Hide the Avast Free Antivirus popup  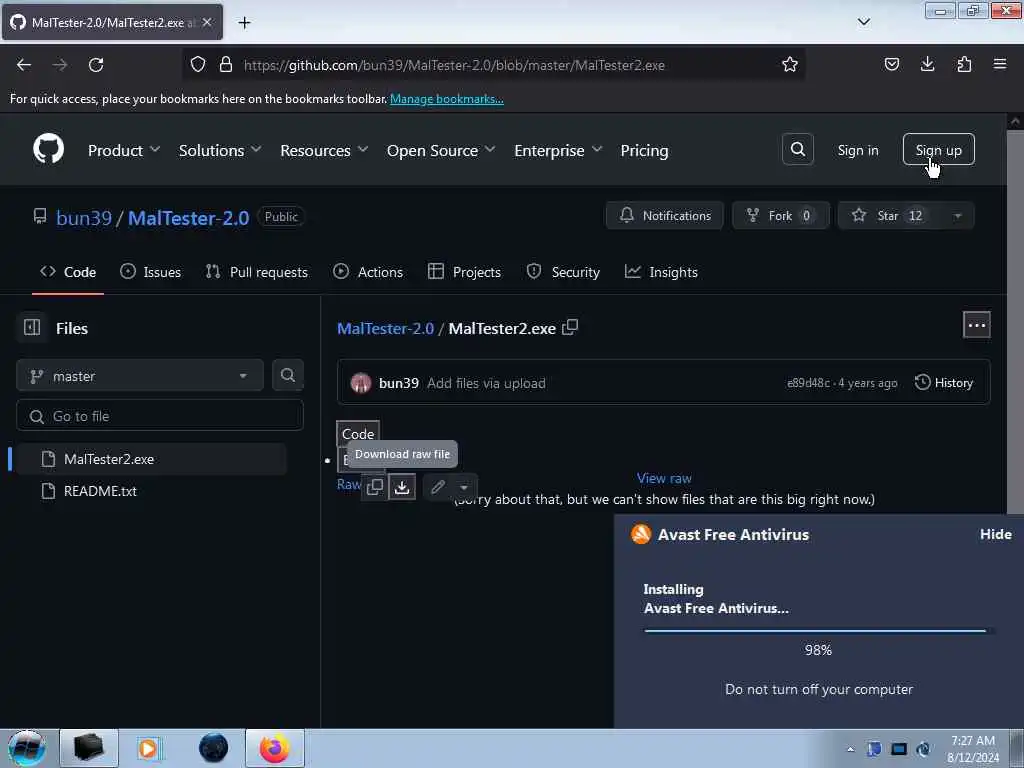click(x=995, y=534)
